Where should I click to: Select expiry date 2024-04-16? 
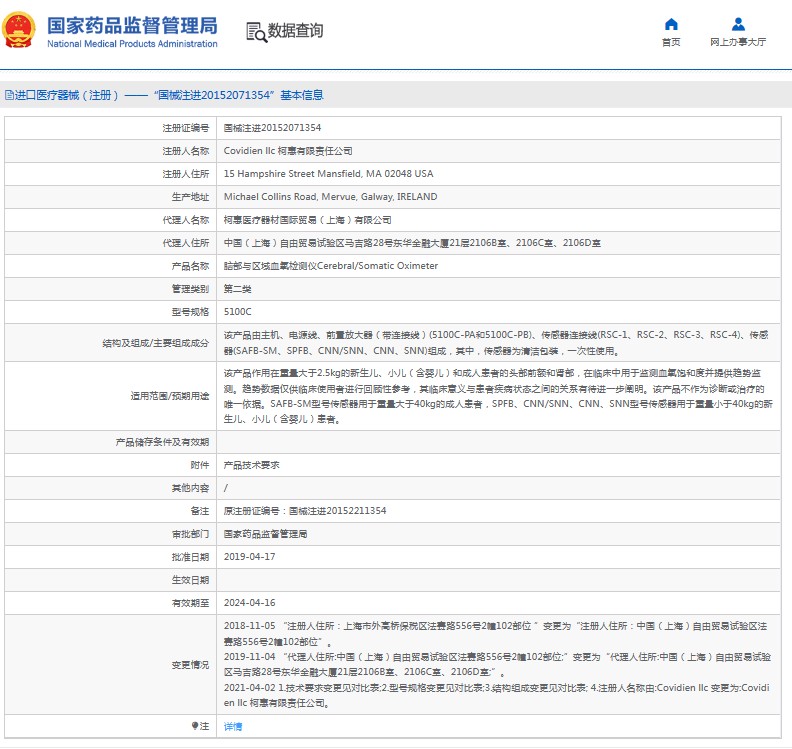[250, 603]
